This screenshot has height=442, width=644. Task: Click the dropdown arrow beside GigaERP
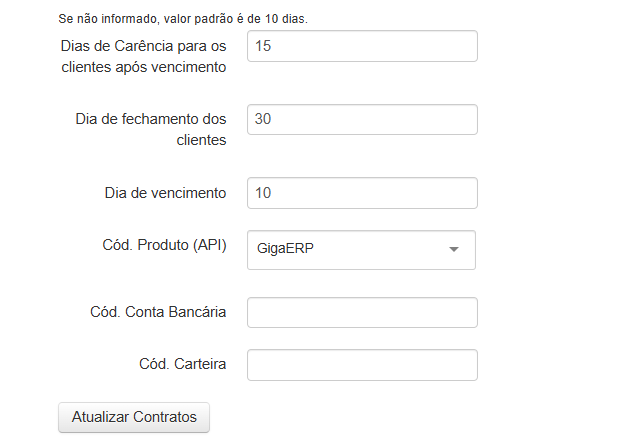coord(453,250)
